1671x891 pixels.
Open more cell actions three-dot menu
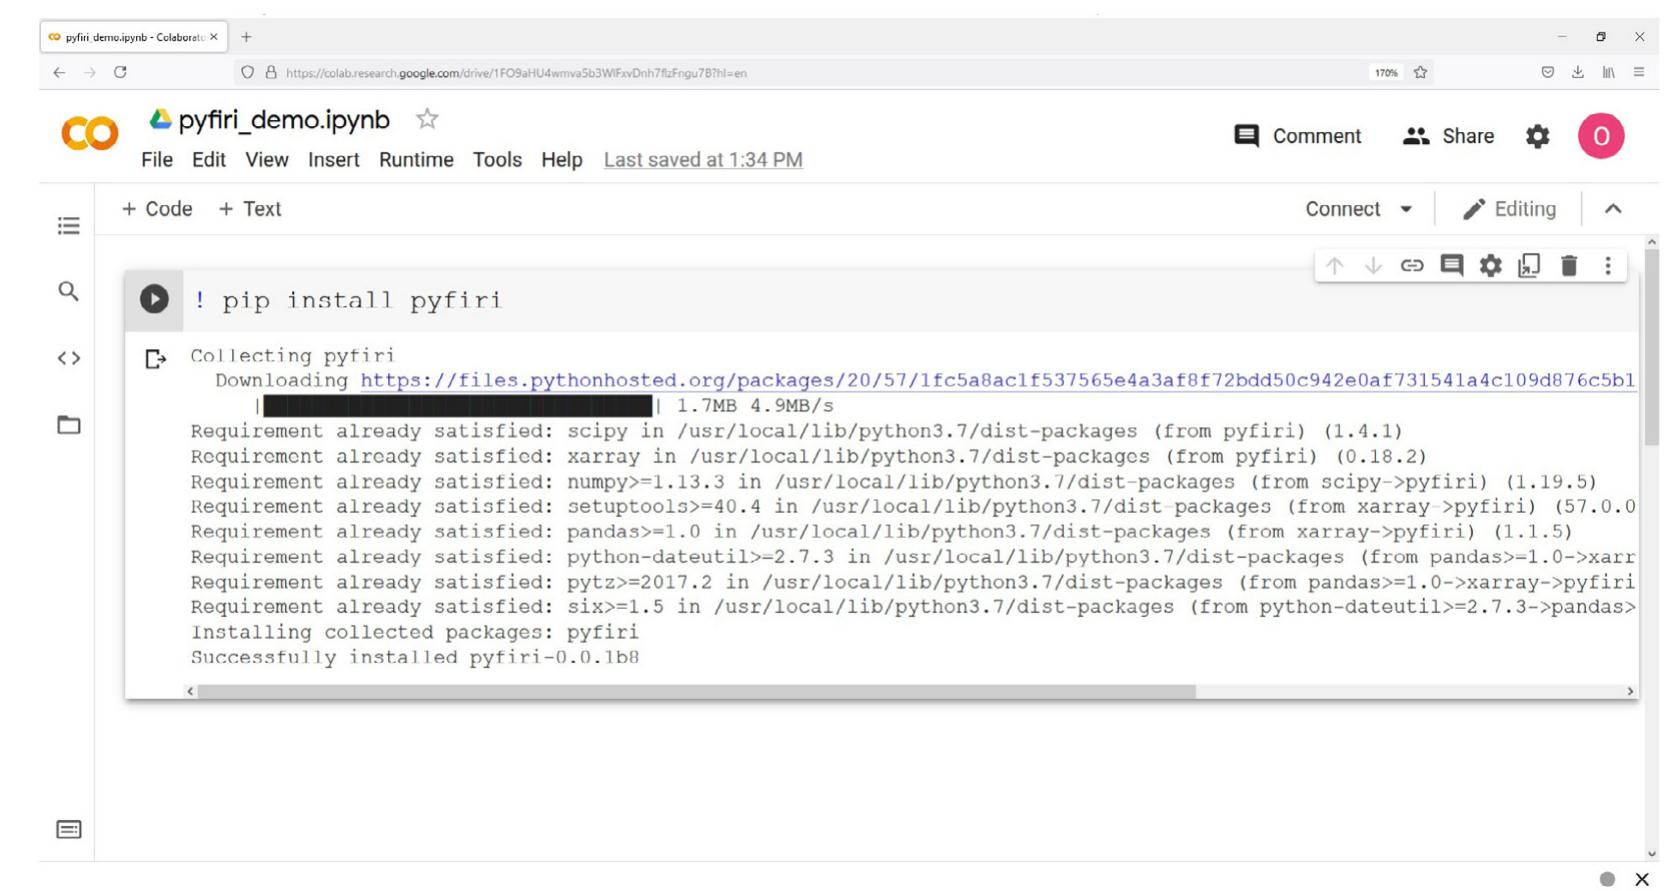(x=1608, y=266)
